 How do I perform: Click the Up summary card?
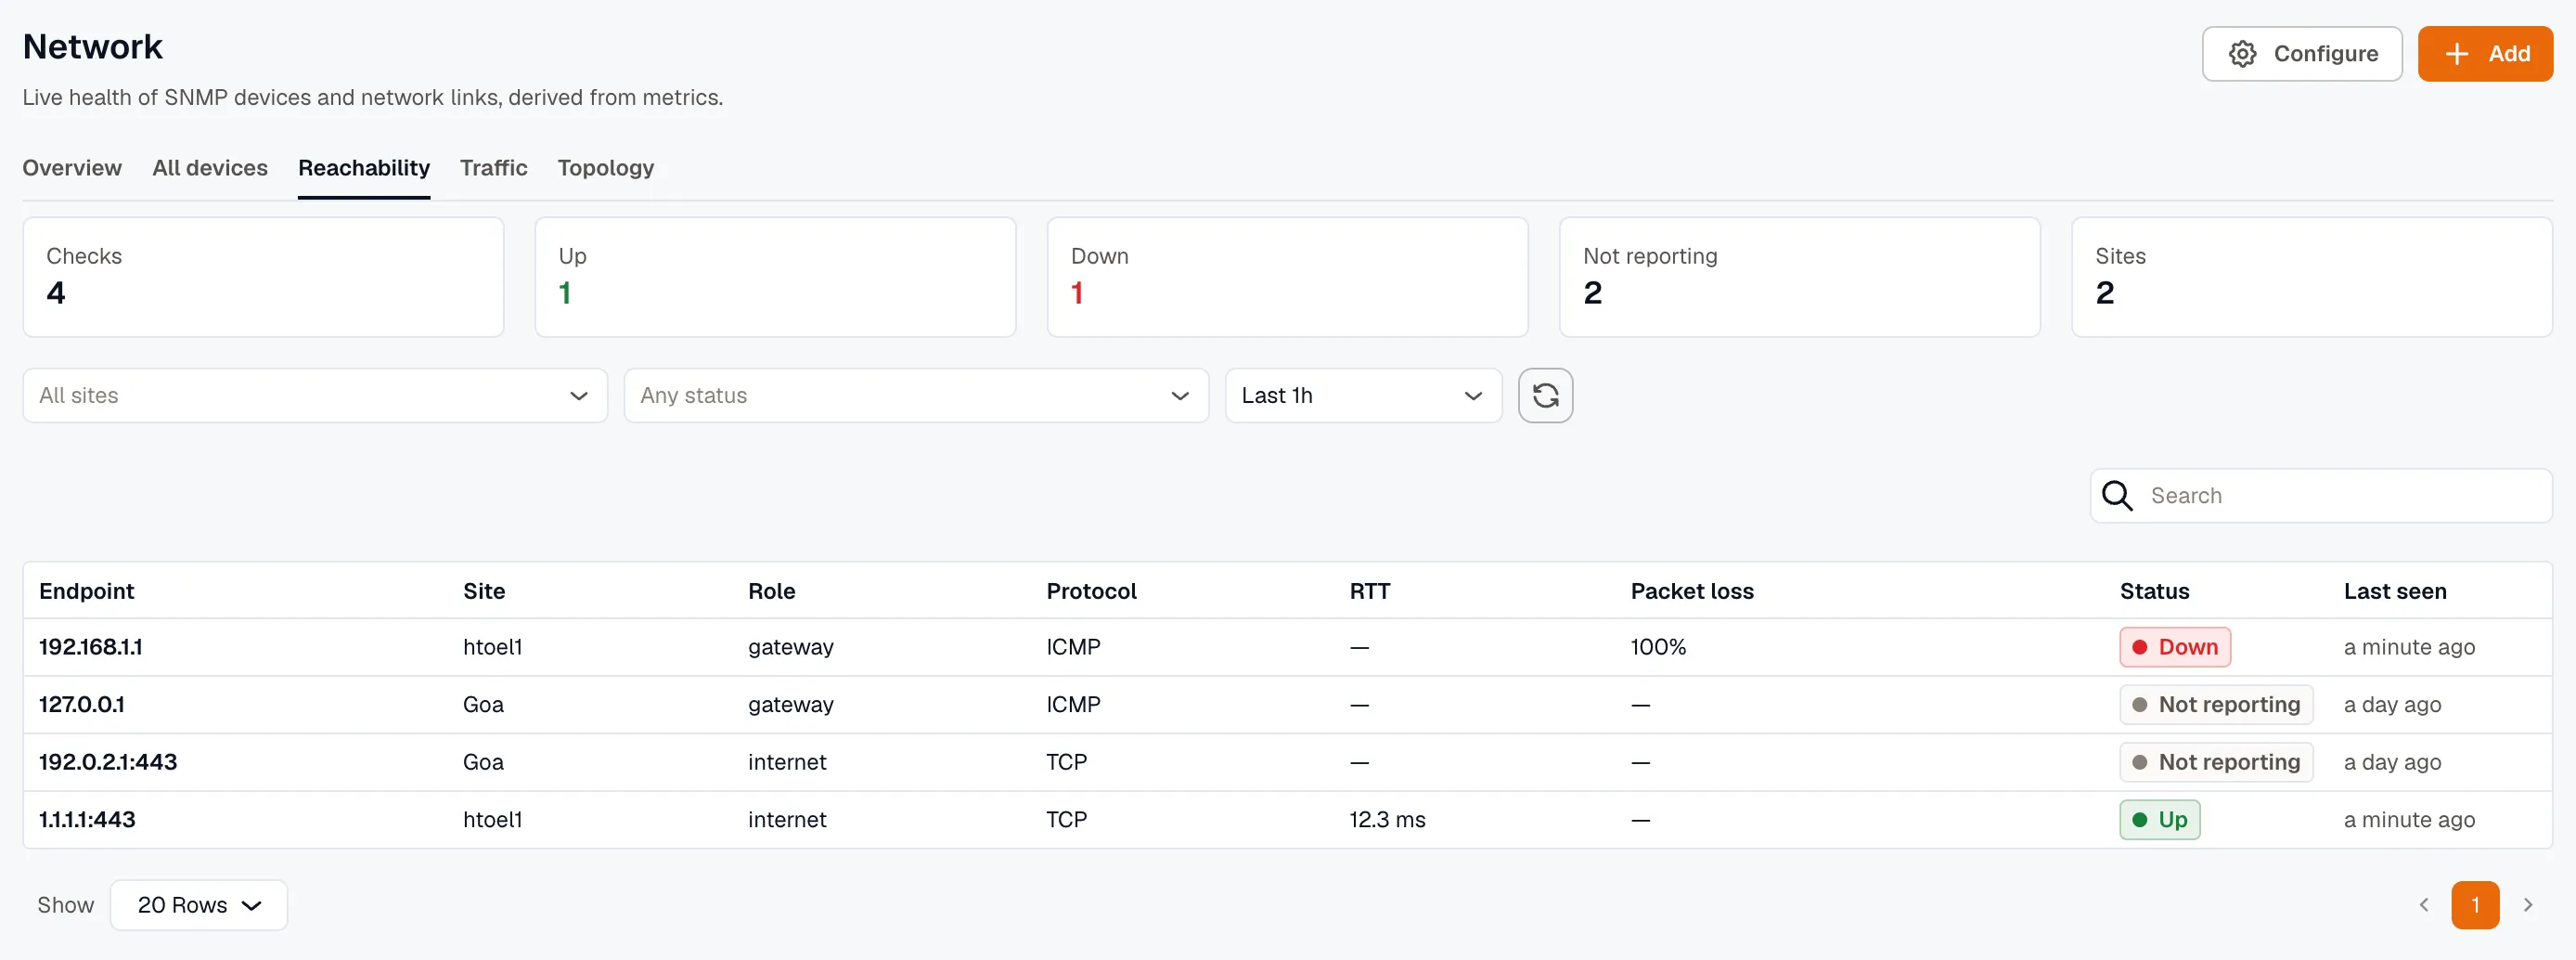[x=775, y=277]
